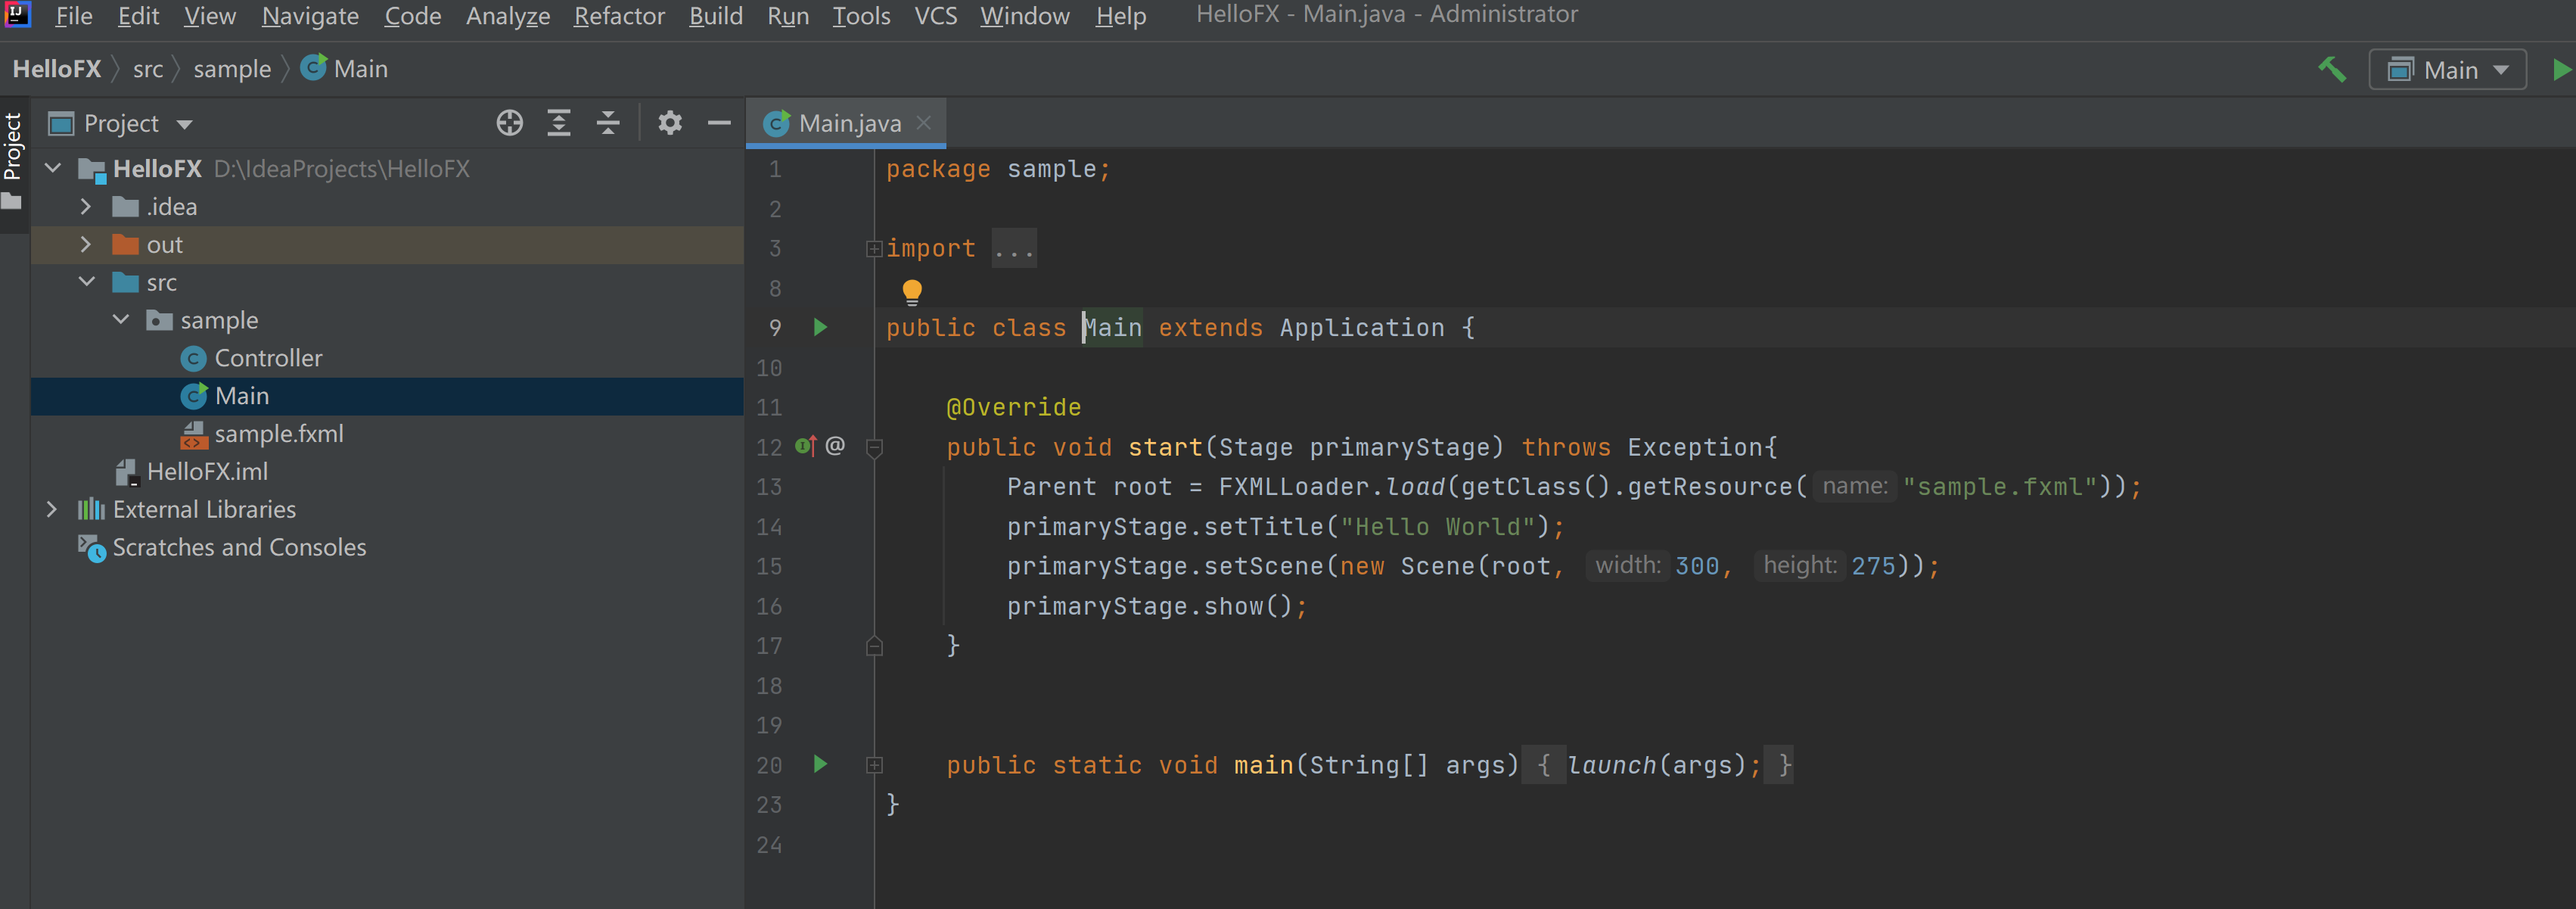This screenshot has height=909, width=2576.
Task: Click the expand all icon in Project panel
Action: [561, 123]
